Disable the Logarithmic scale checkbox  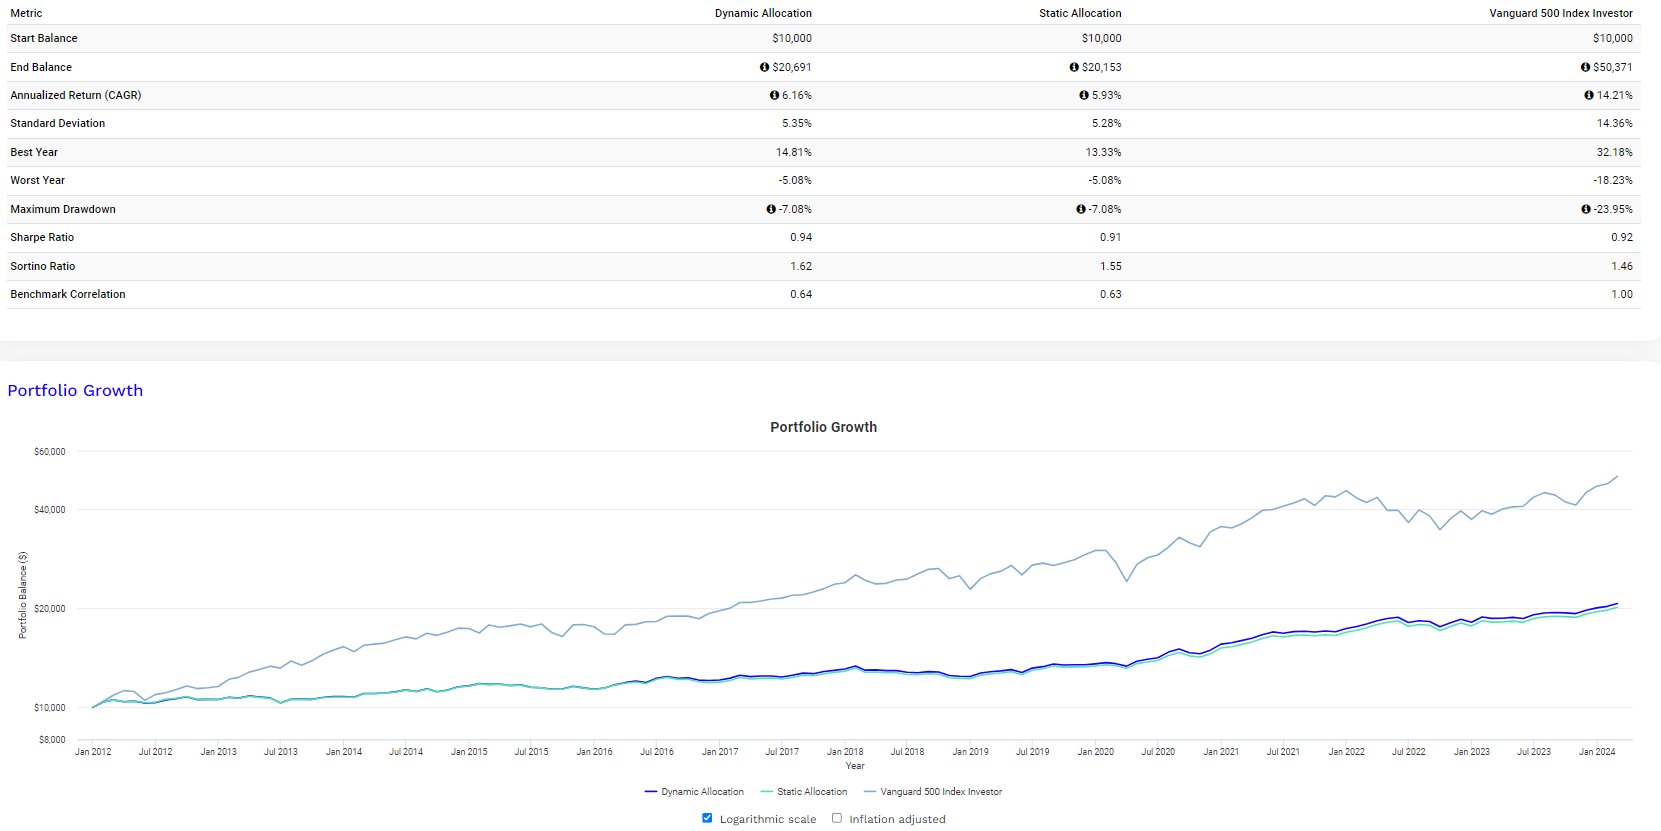[707, 818]
